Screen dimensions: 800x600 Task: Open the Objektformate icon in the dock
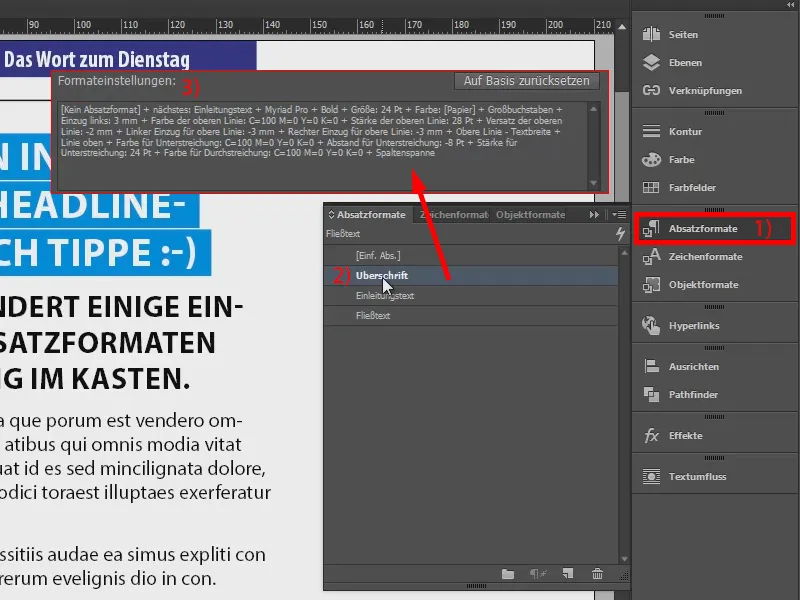click(x=651, y=285)
